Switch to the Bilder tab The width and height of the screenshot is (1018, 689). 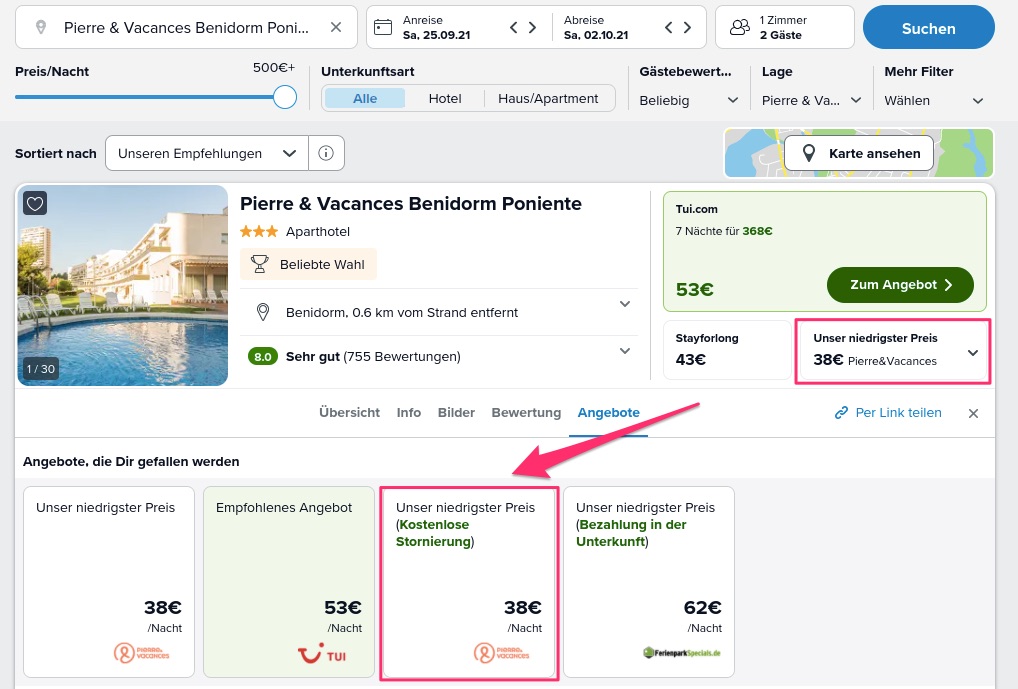[x=456, y=412]
